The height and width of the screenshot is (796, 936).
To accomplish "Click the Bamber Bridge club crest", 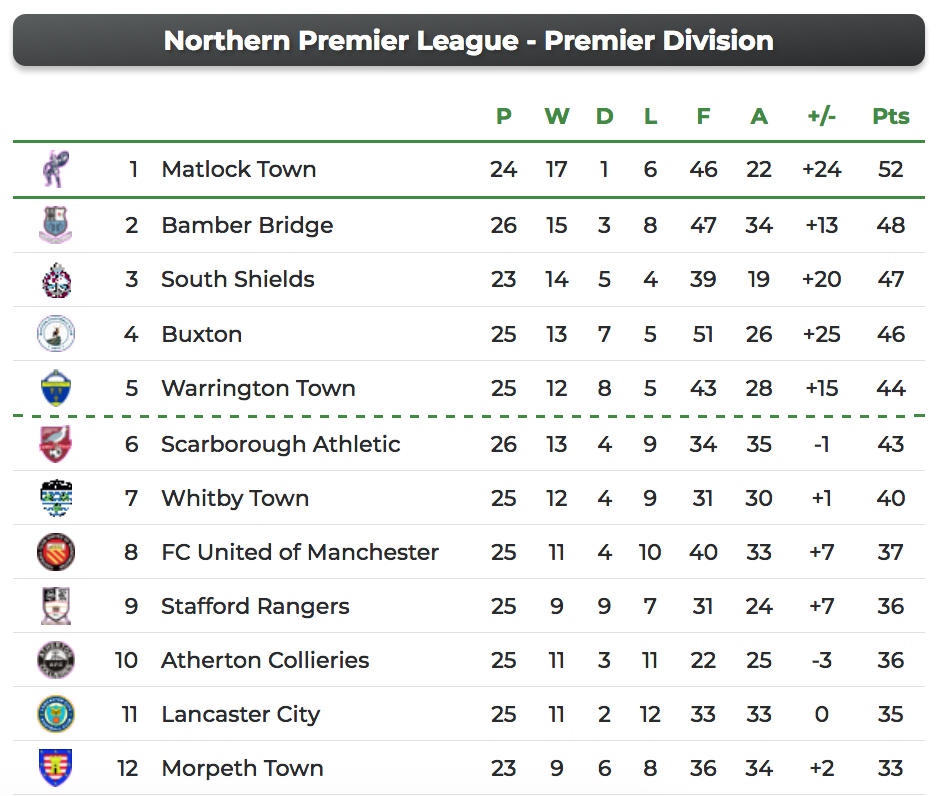I will (56, 225).
